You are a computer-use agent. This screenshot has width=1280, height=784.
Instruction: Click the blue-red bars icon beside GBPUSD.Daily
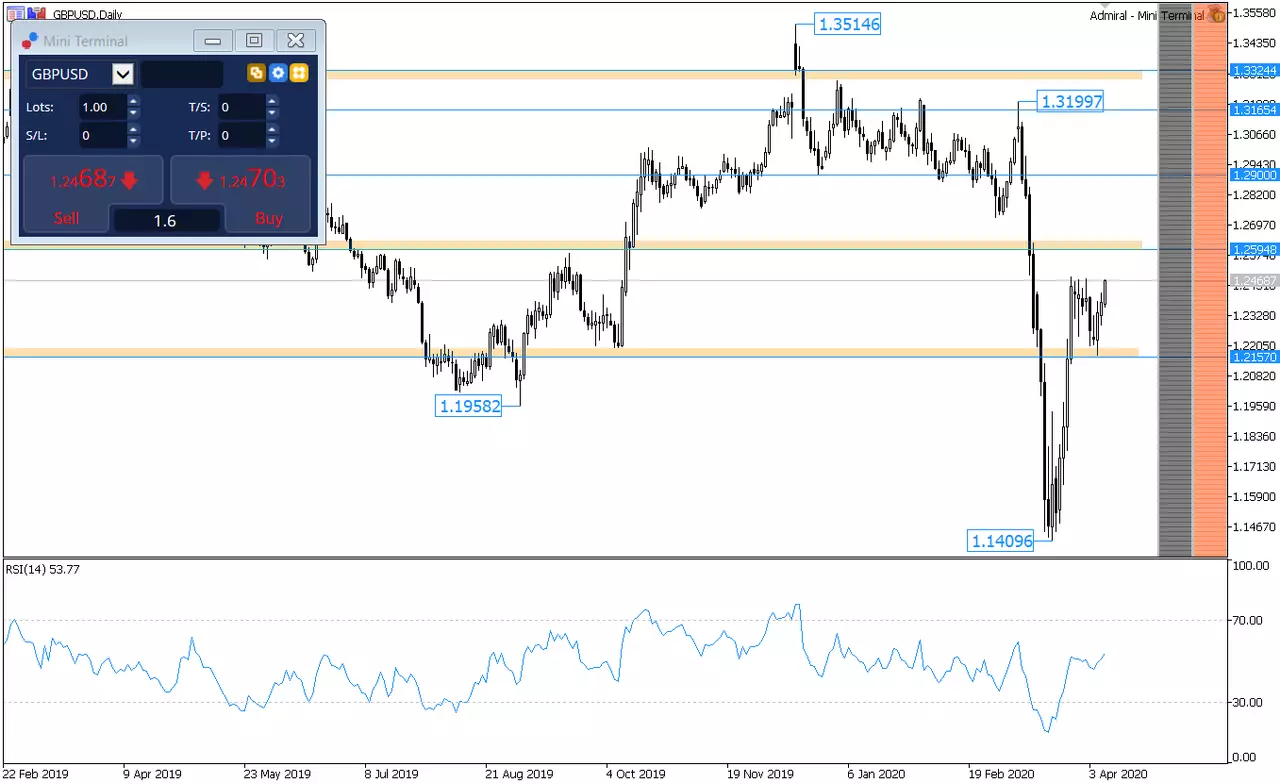pyautogui.click(x=37, y=13)
